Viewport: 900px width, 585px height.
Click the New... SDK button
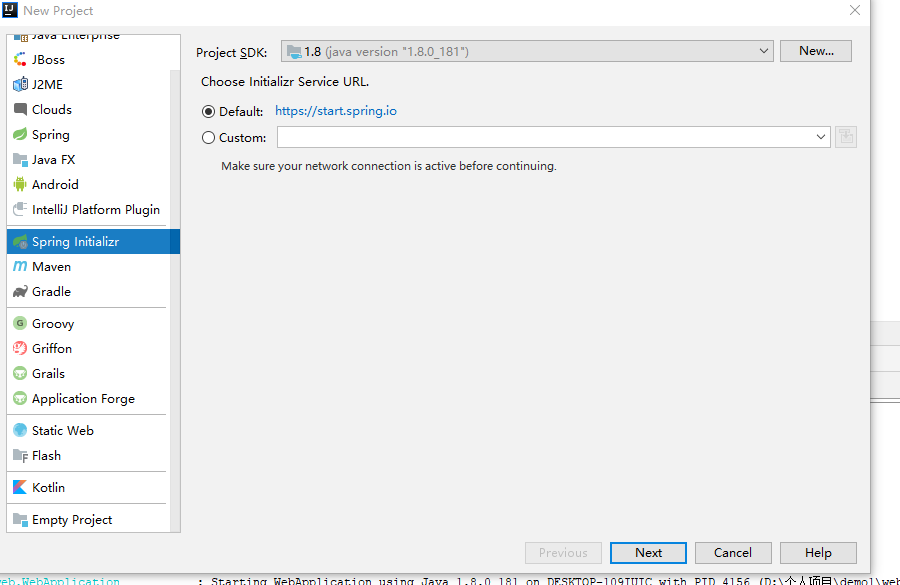coord(816,51)
